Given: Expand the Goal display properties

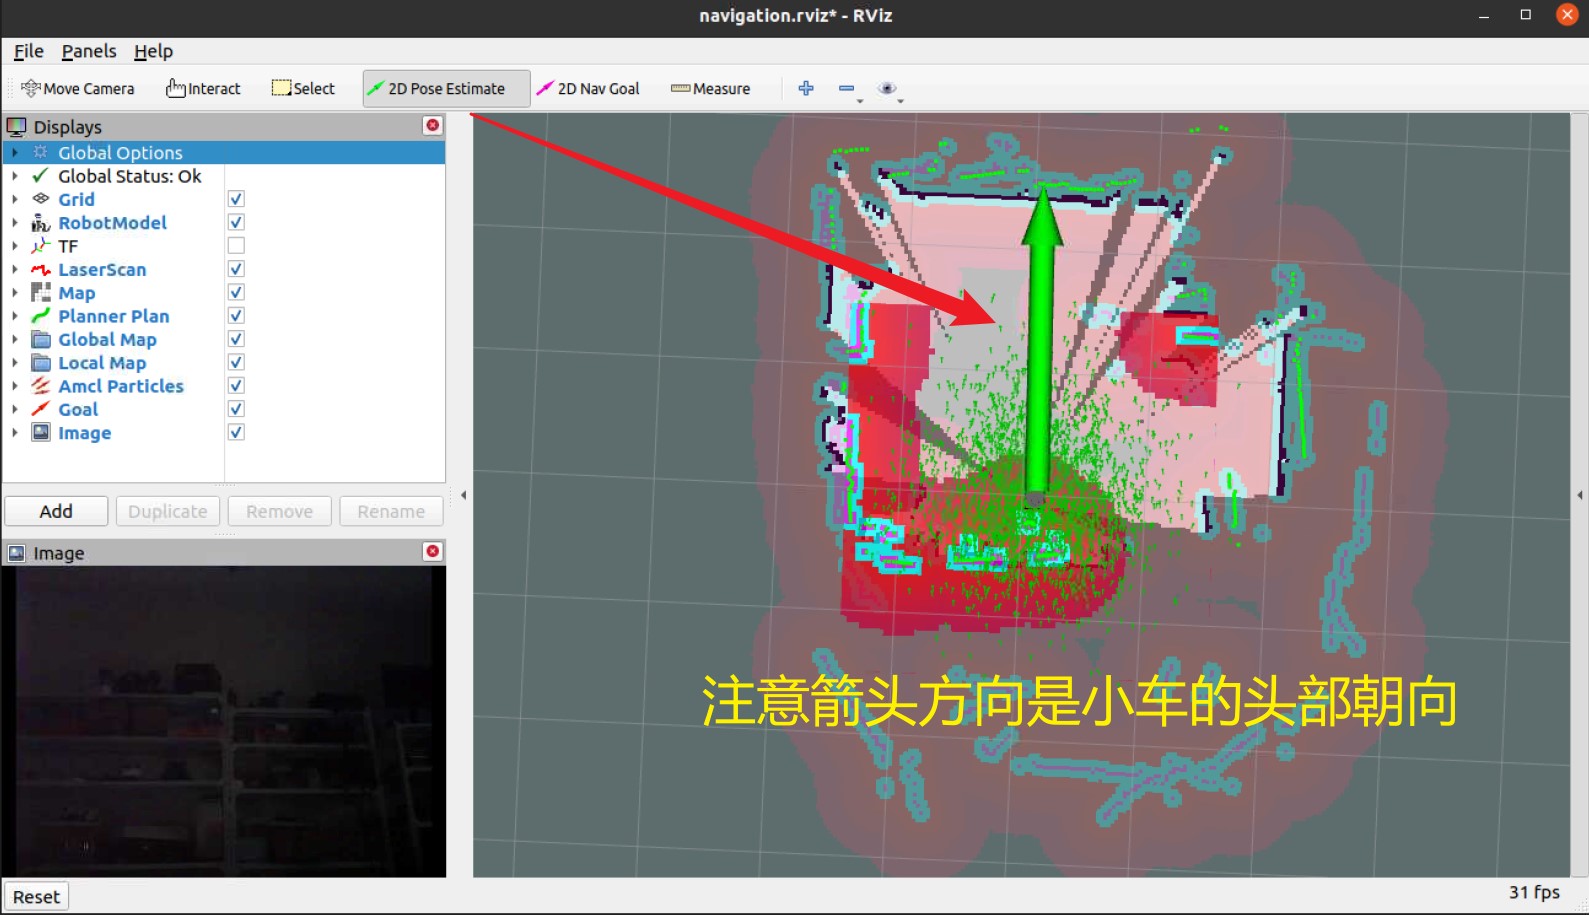Looking at the screenshot, I should point(15,409).
